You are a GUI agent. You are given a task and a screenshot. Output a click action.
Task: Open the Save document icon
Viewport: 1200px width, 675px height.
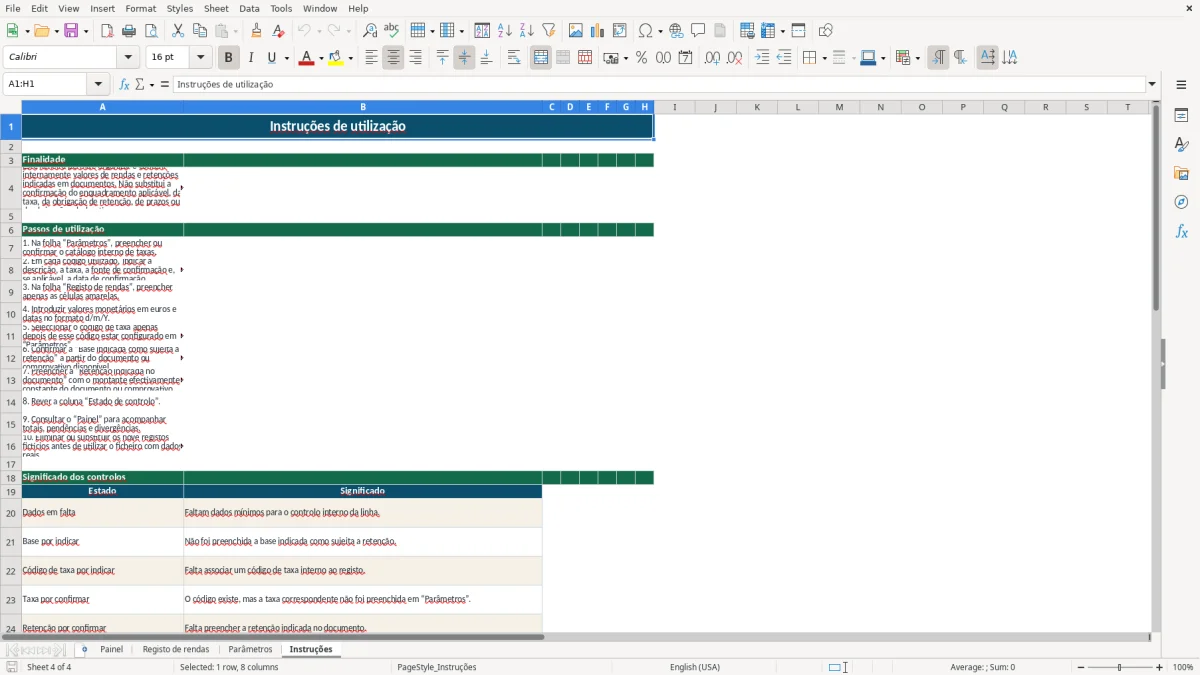tap(71, 31)
